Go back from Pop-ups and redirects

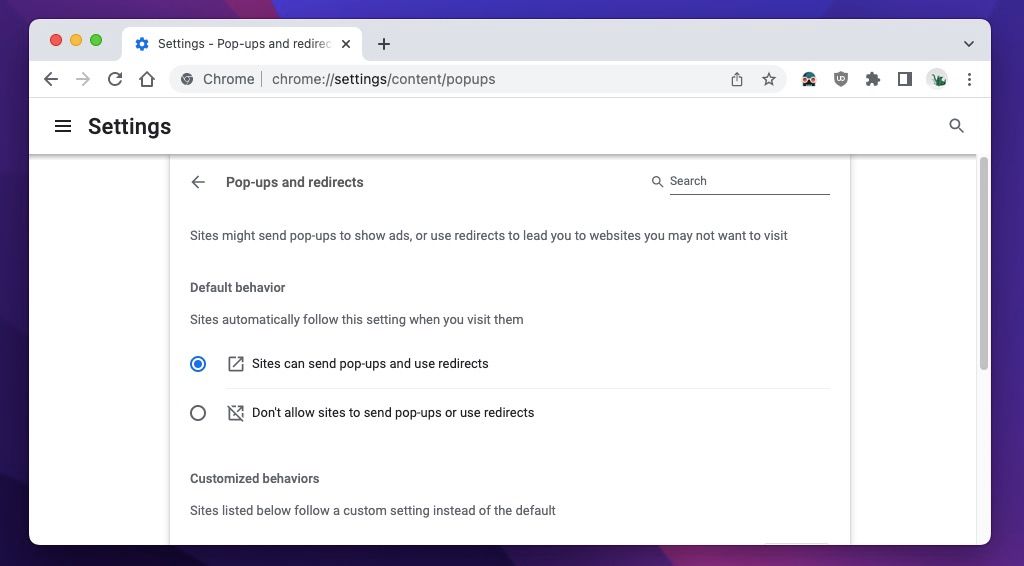tap(198, 182)
